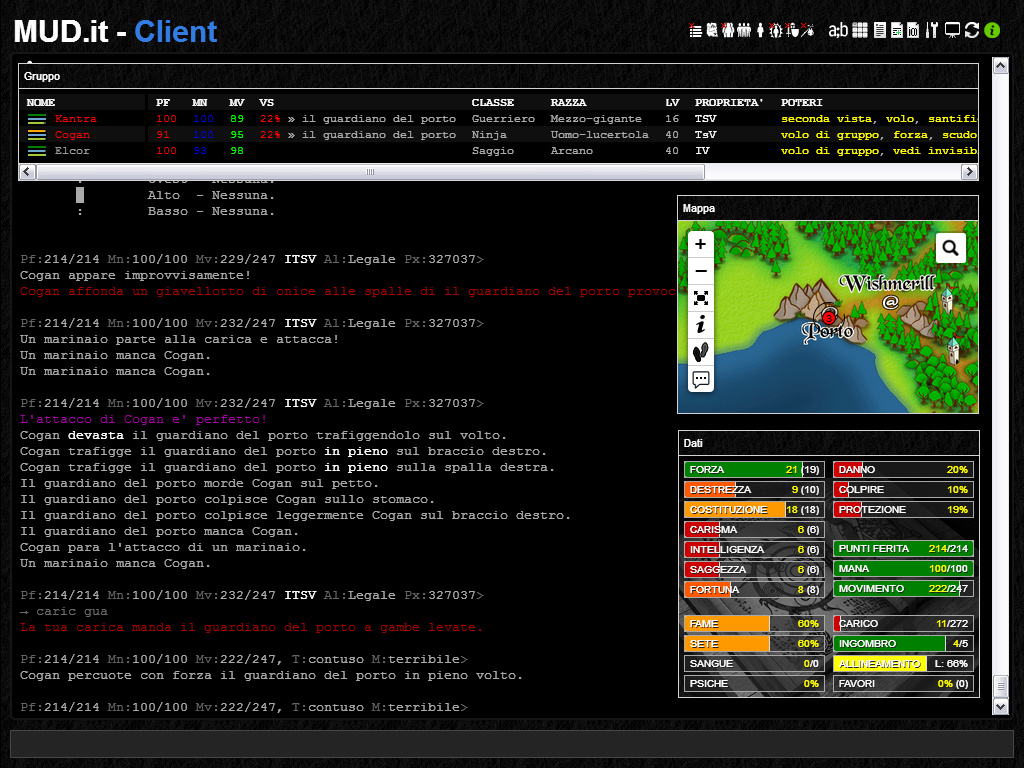The height and width of the screenshot is (768, 1024).
Task: Click the magic wand icon with red X
Action: 807,30
